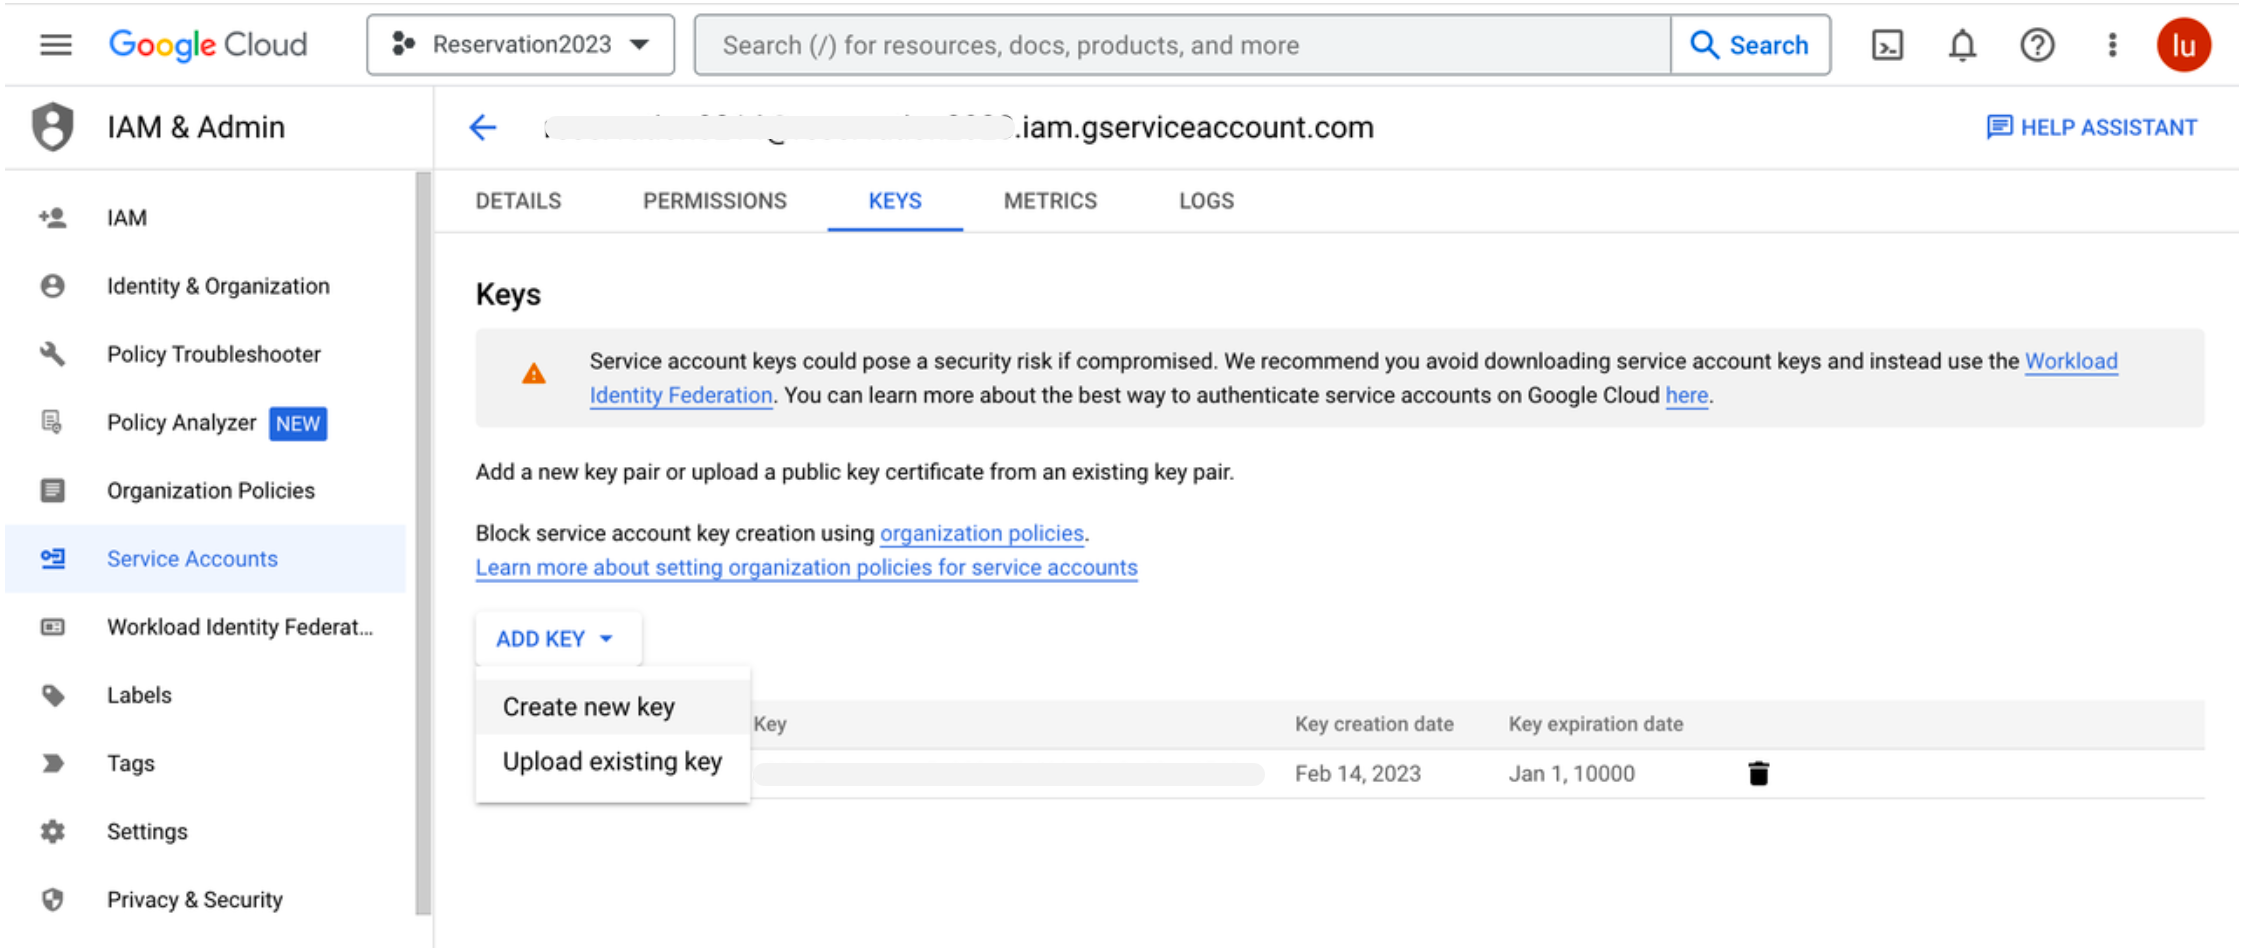
Task: Choose Create new key from menu
Action: coord(588,706)
